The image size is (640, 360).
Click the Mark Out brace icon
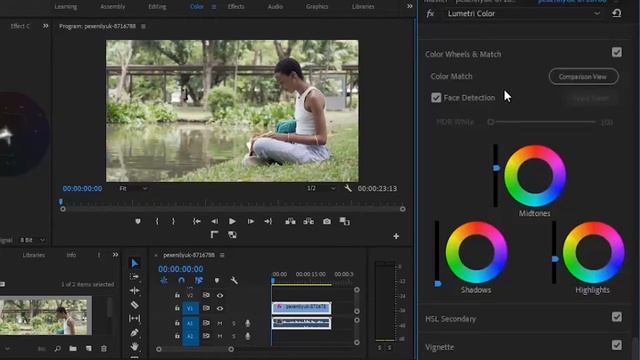173,221
